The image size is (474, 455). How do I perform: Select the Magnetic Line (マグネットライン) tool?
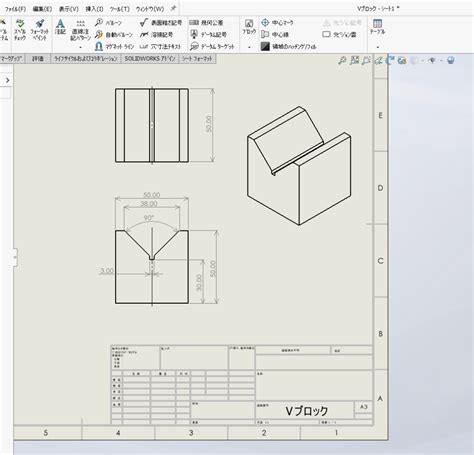(114, 46)
